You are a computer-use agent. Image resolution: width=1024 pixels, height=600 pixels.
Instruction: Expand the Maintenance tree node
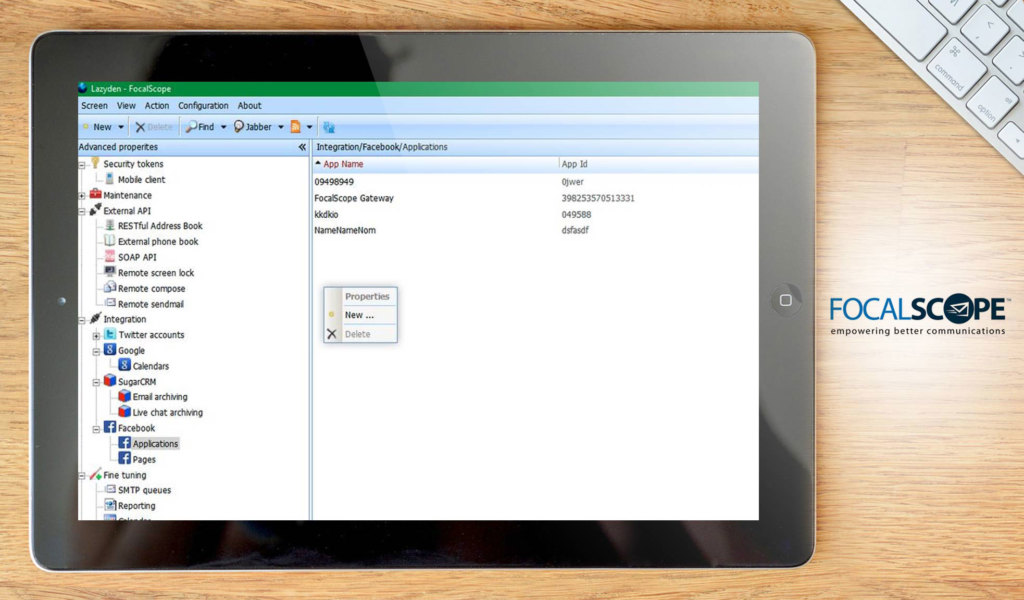pyautogui.click(x=82, y=196)
